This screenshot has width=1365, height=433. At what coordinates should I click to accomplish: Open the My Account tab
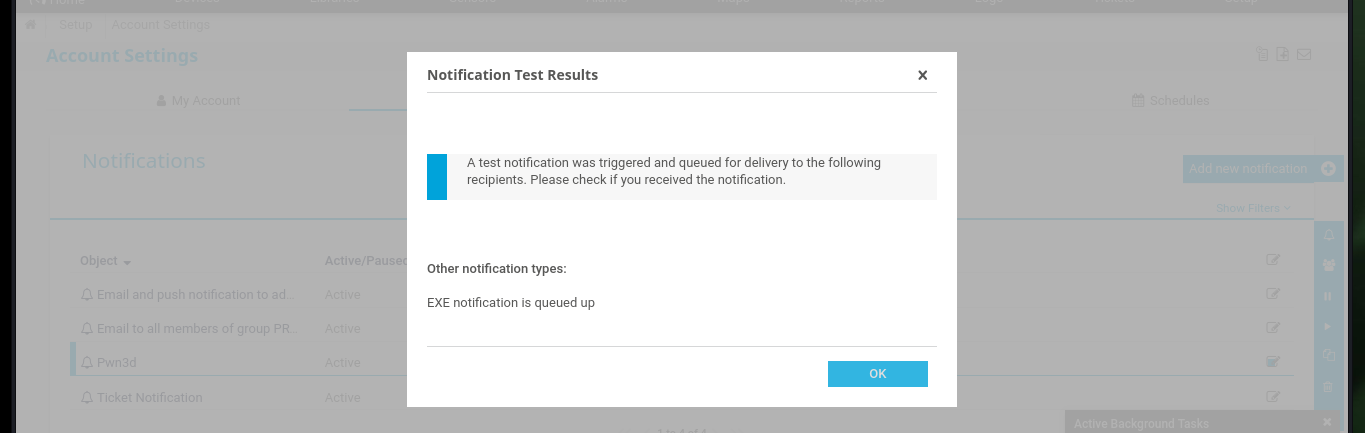[199, 101]
